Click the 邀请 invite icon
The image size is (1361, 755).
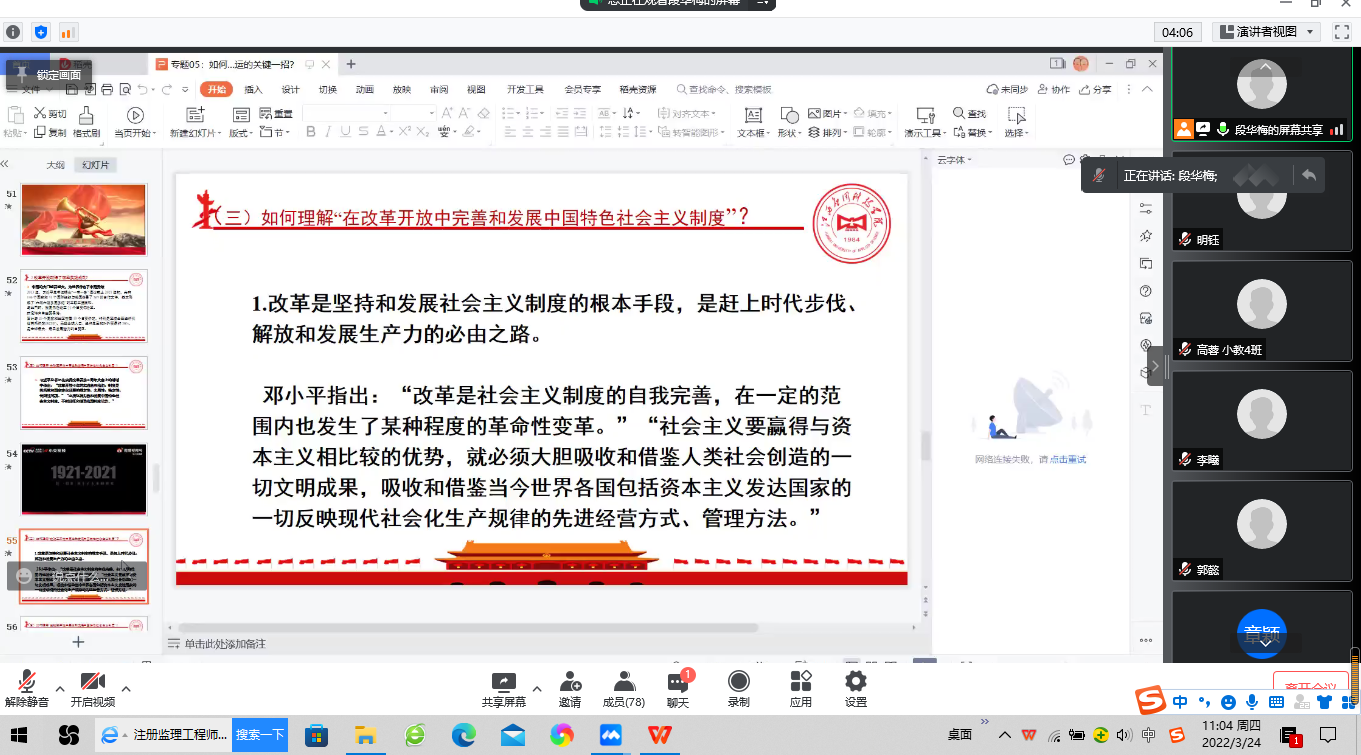pyautogui.click(x=570, y=689)
